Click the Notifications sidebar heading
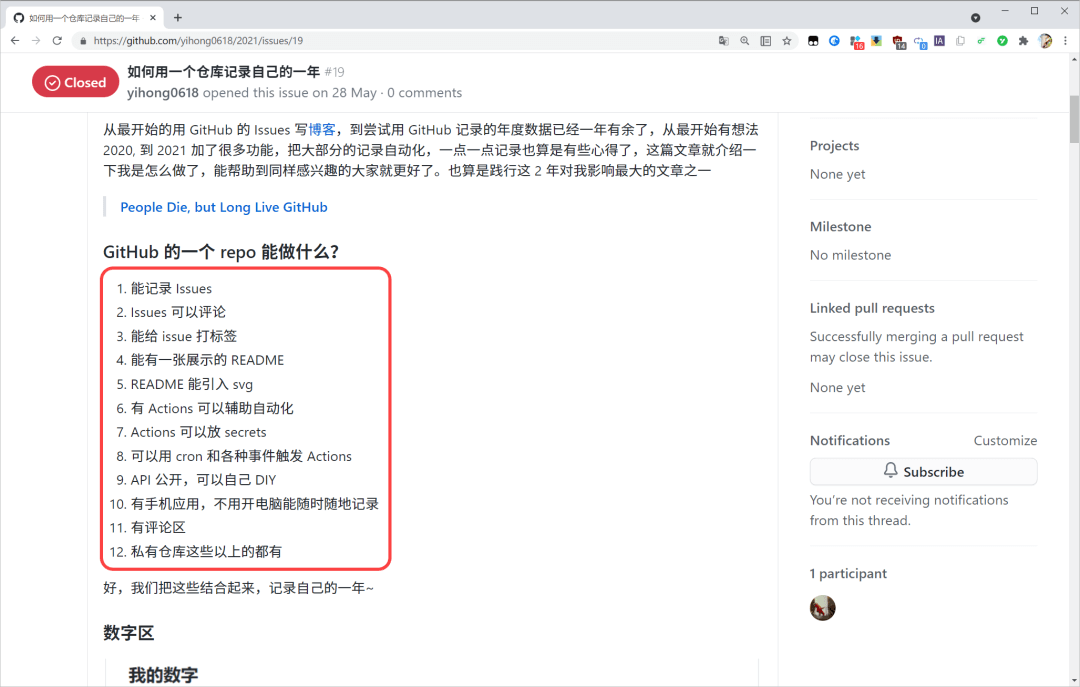1080x687 pixels. pyautogui.click(x=849, y=440)
